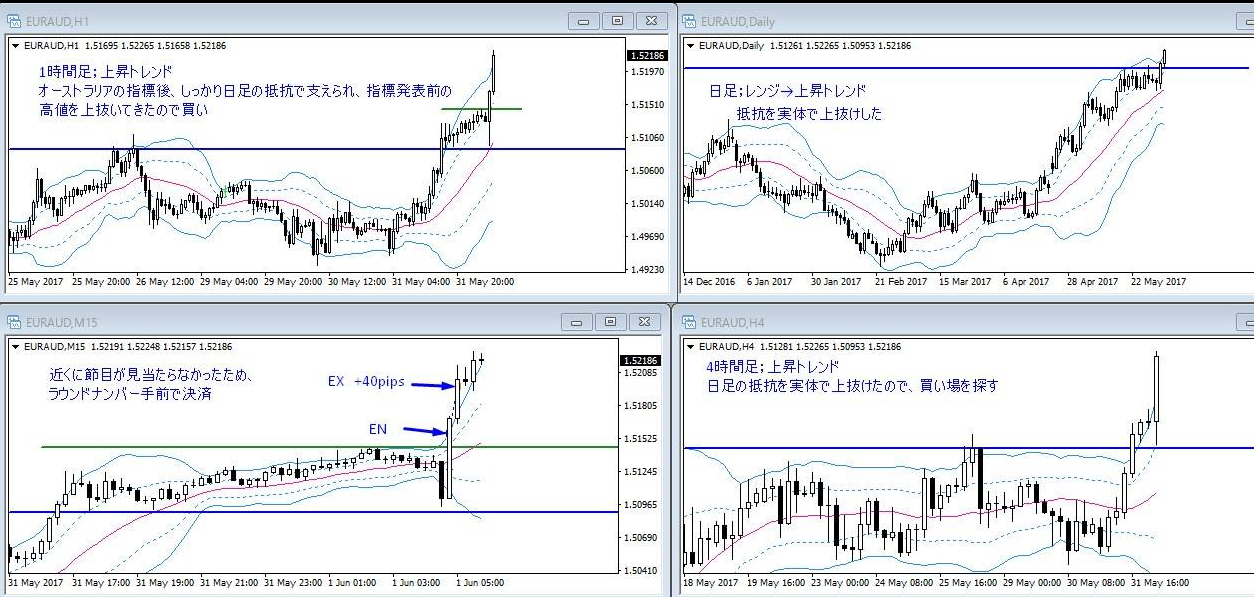Click the EURAUD,M15 window chart icon
The height and width of the screenshot is (597, 1254).
coord(16,322)
